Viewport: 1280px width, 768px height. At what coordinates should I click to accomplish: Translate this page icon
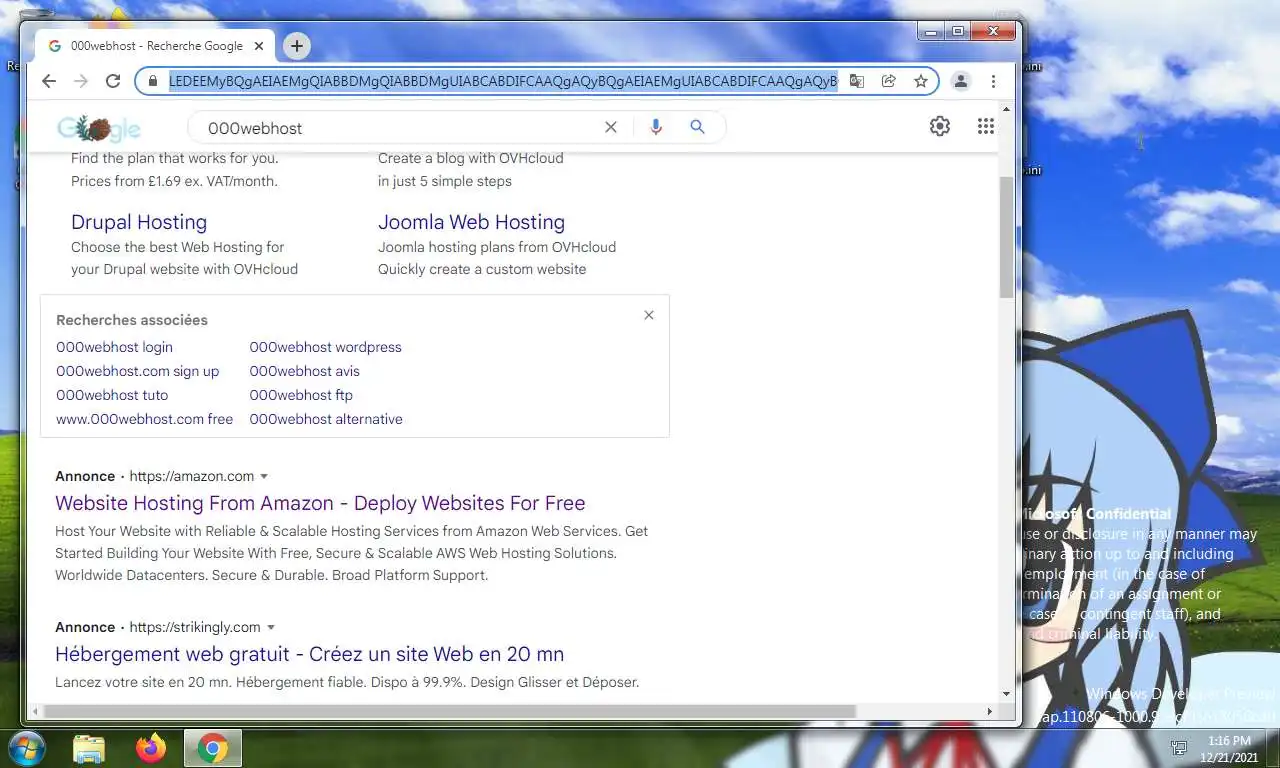tap(857, 81)
